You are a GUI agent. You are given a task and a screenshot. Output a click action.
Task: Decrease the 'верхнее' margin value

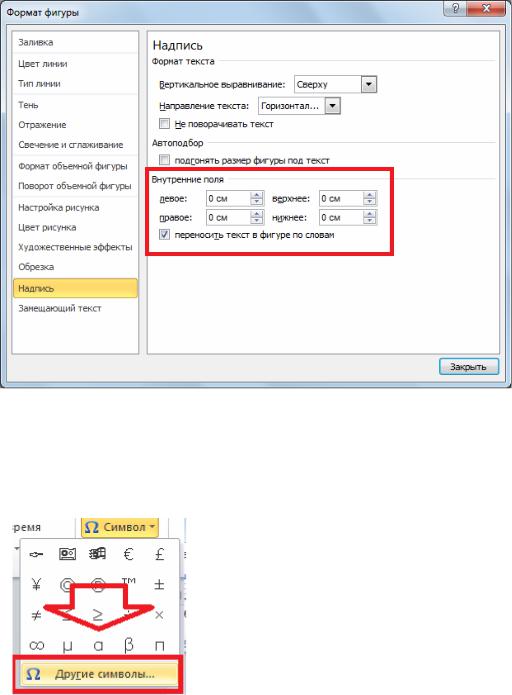[x=370, y=202]
